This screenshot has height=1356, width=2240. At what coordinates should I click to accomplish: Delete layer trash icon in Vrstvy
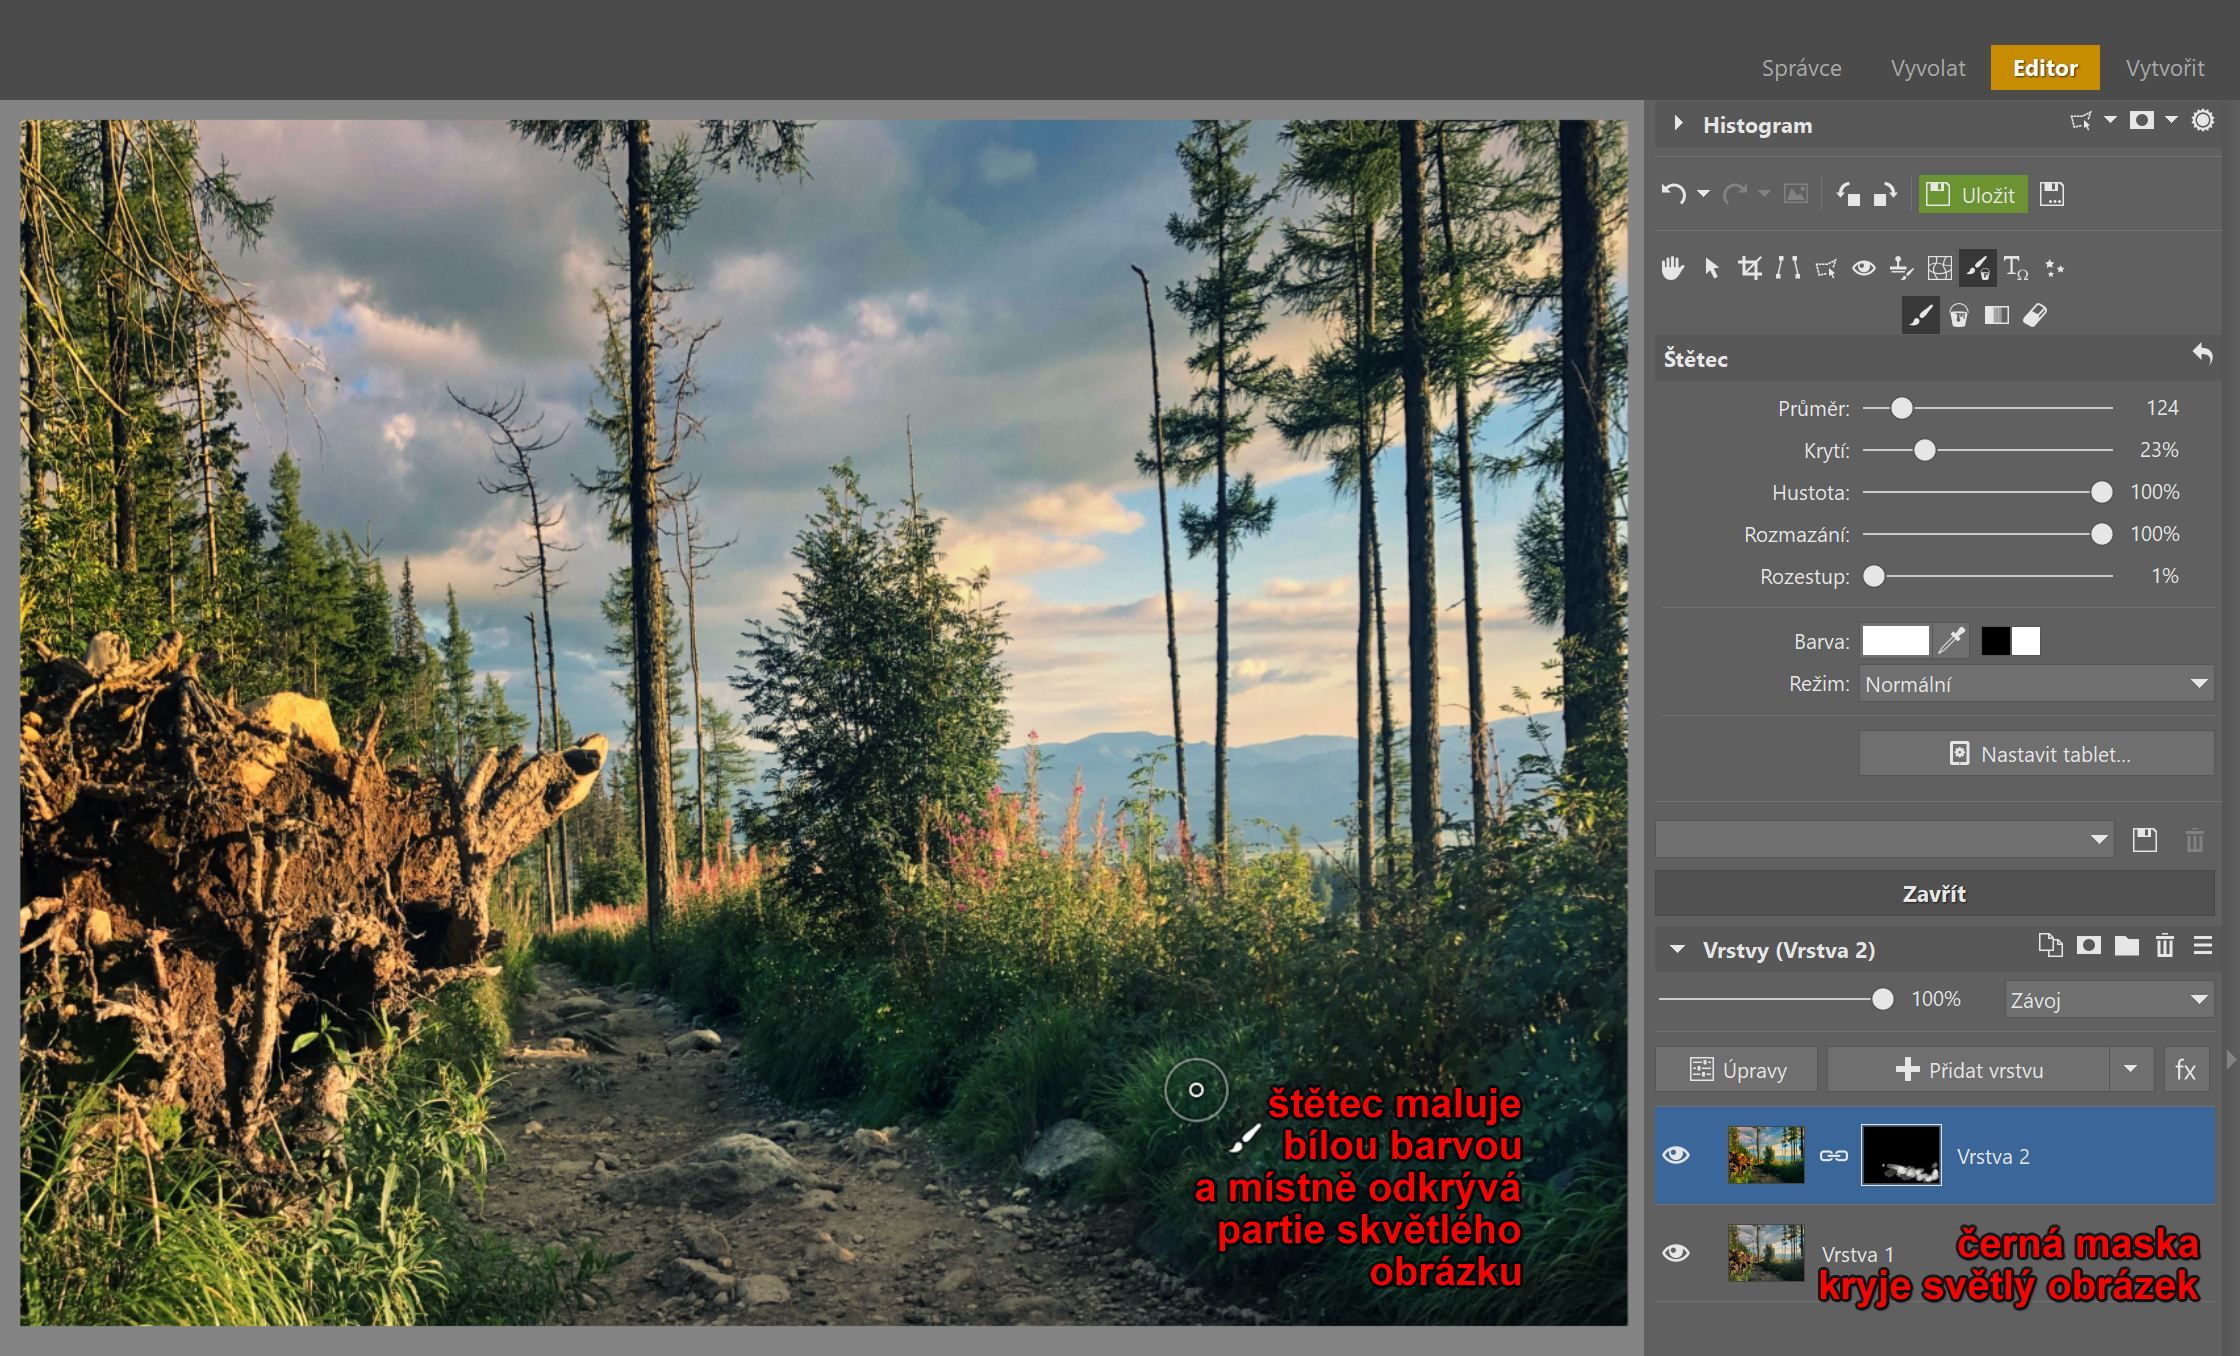pyautogui.click(x=2165, y=946)
